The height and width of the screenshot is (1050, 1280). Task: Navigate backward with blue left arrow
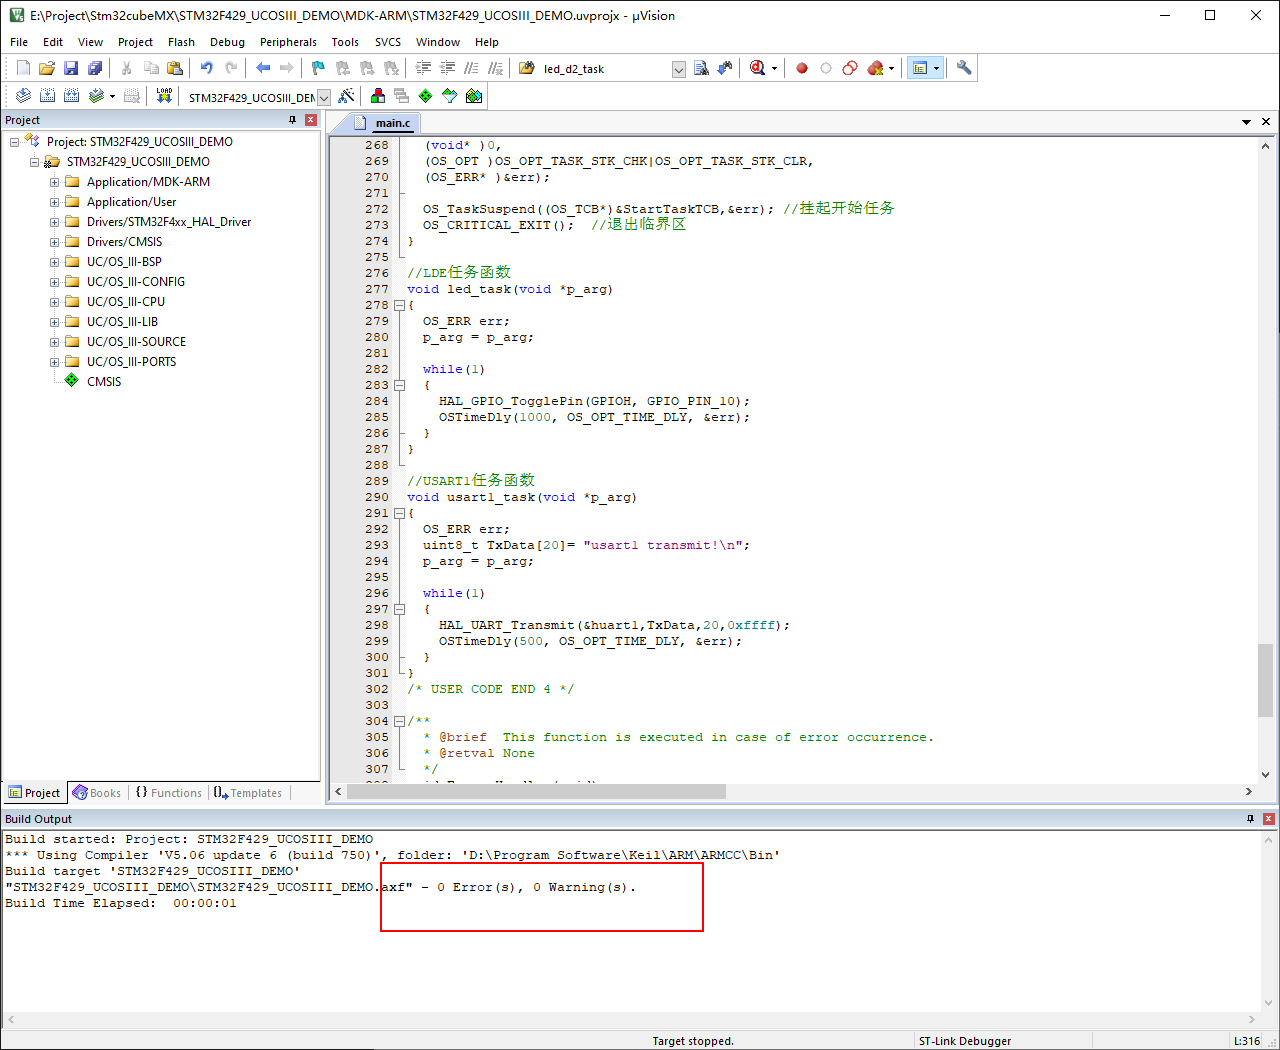coord(263,68)
